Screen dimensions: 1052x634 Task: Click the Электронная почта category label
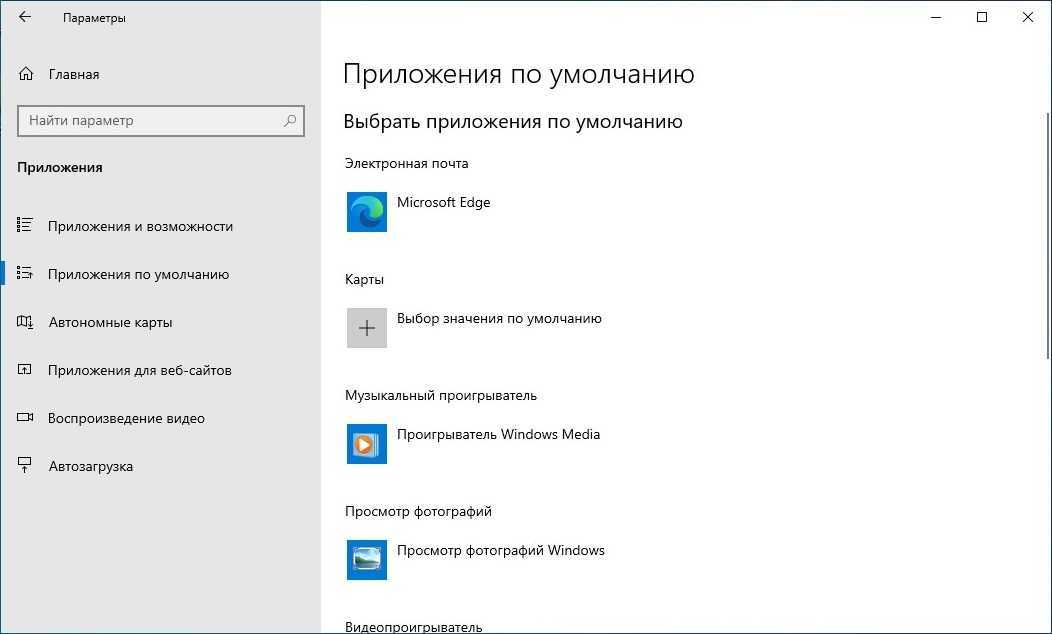tap(407, 163)
